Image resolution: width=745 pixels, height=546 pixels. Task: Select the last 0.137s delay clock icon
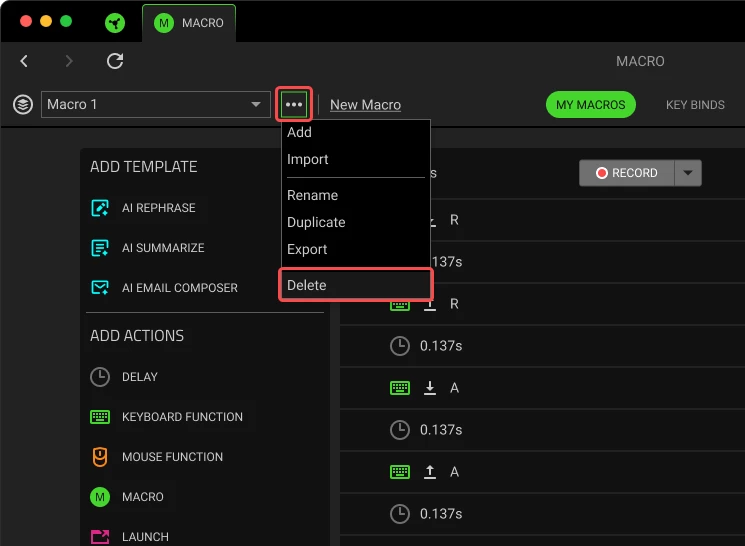[x=400, y=514]
